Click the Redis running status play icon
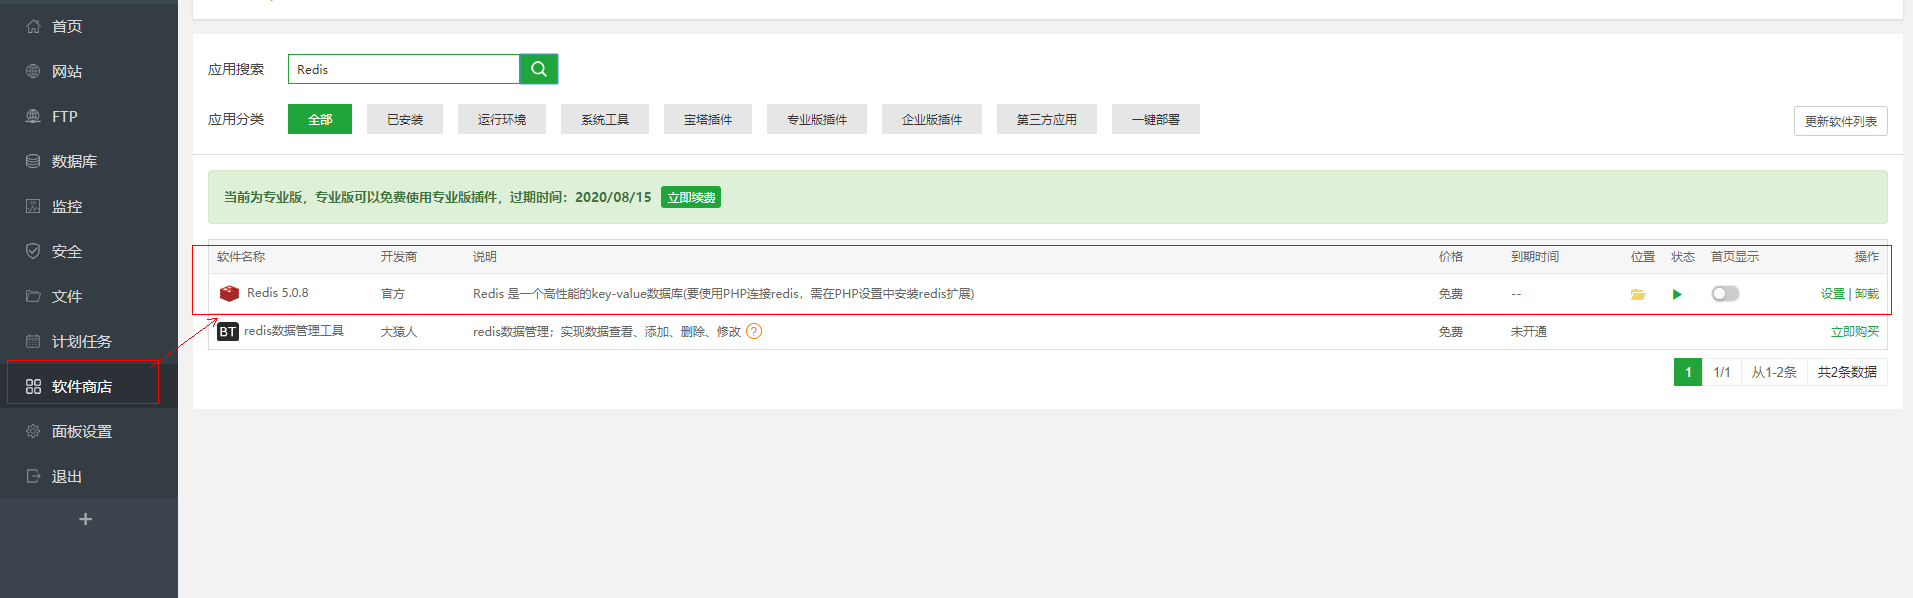The width and height of the screenshot is (1913, 598). click(1677, 294)
